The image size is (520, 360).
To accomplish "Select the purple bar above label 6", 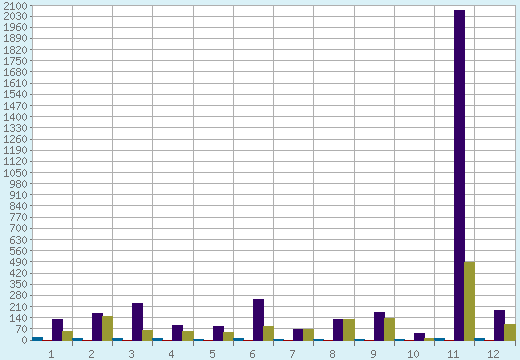I will click(258, 320).
